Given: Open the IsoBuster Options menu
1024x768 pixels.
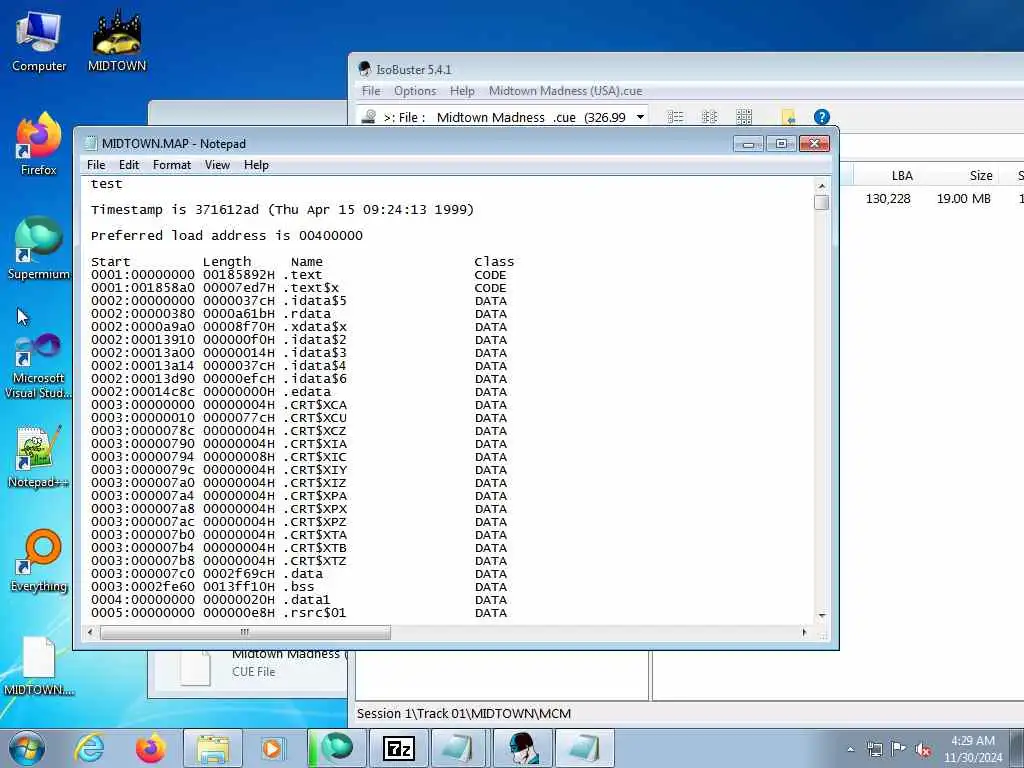Looking at the screenshot, I should (x=415, y=91).
